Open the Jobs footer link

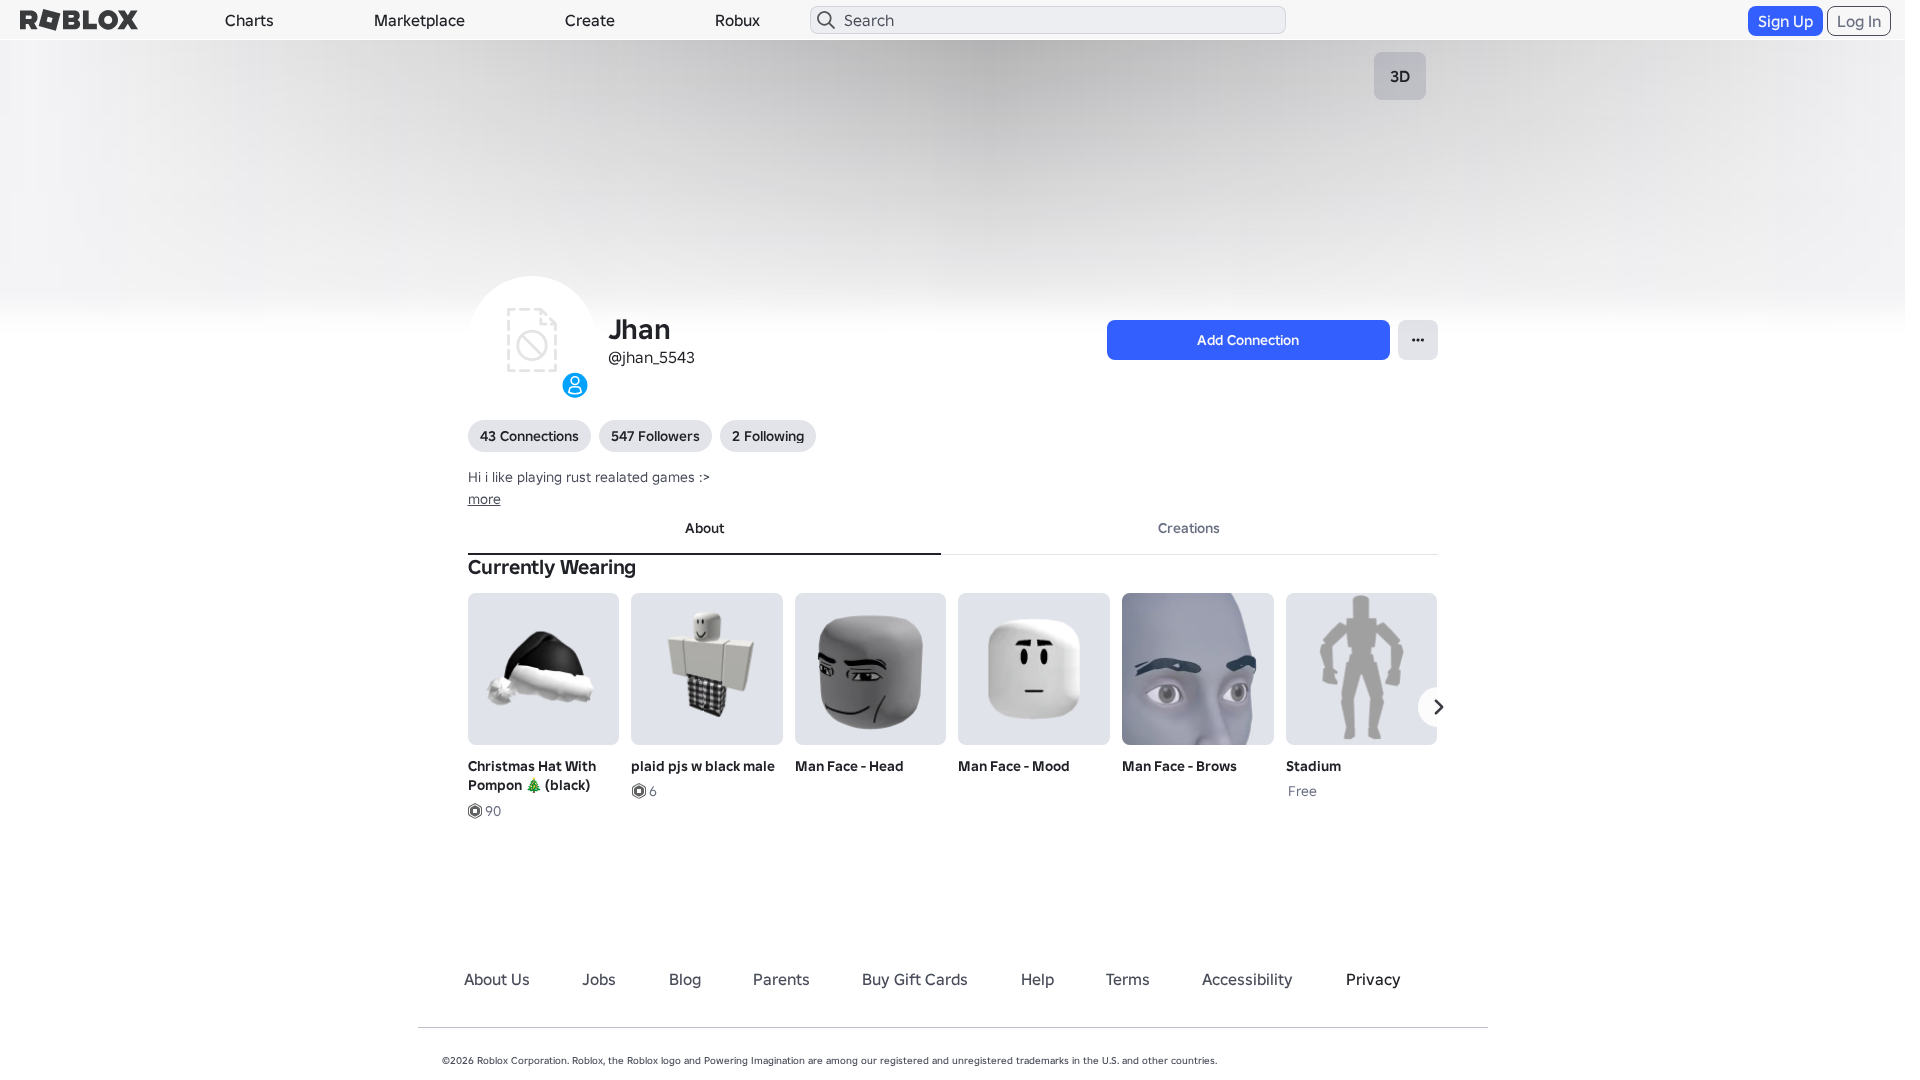pyautogui.click(x=599, y=980)
